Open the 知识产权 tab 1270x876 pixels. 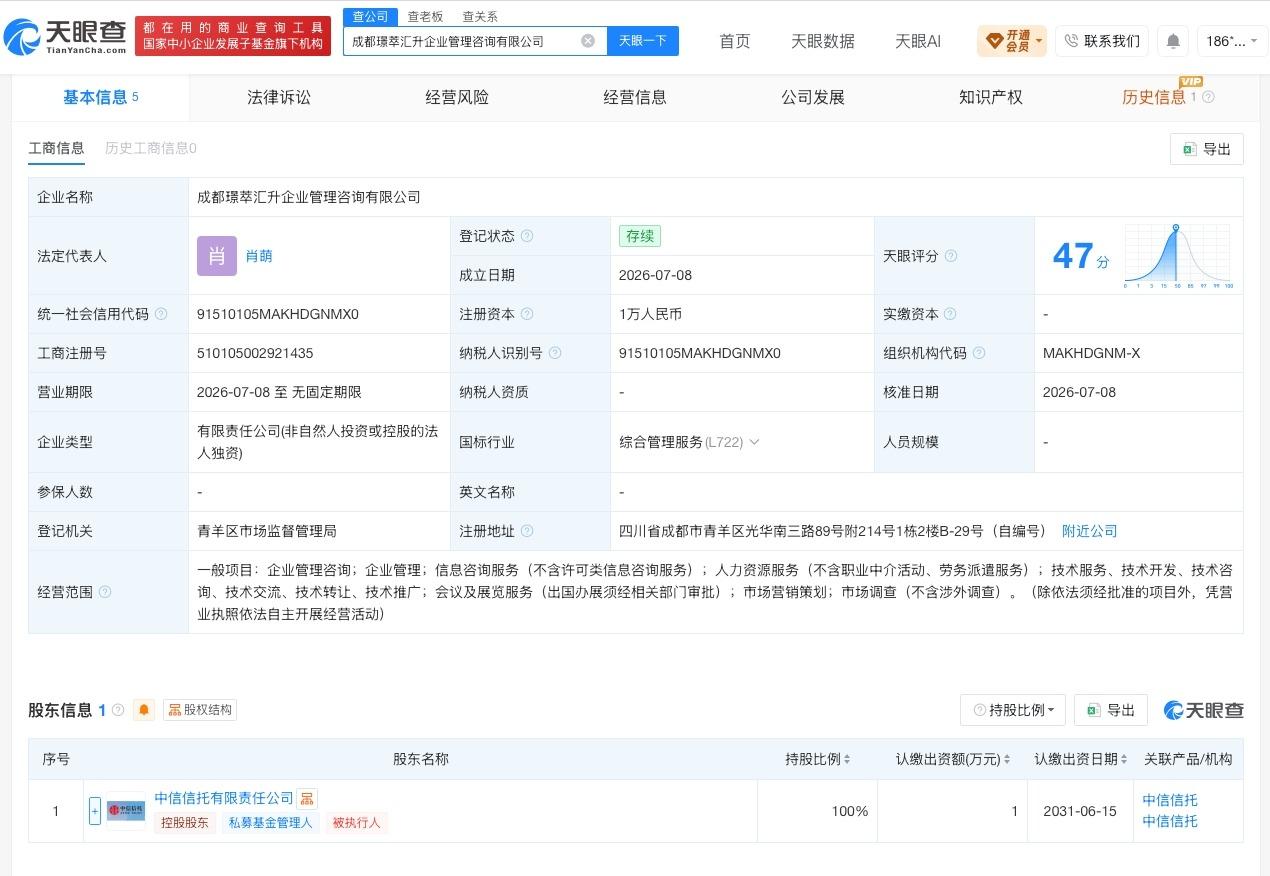[991, 97]
